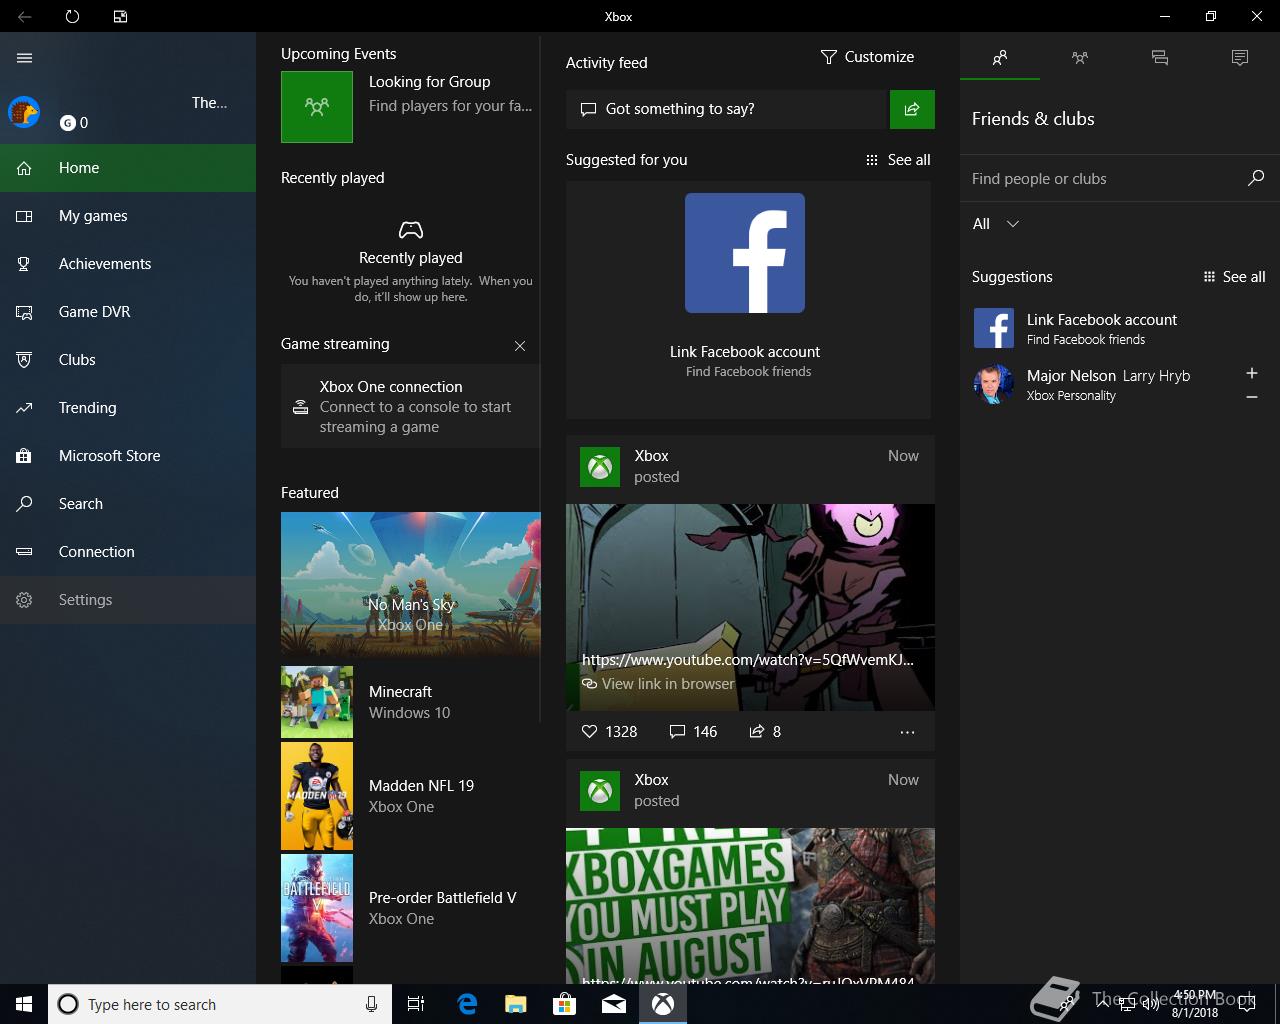Open Task View on taskbar
Image resolution: width=1280 pixels, height=1024 pixels.
(x=416, y=1004)
